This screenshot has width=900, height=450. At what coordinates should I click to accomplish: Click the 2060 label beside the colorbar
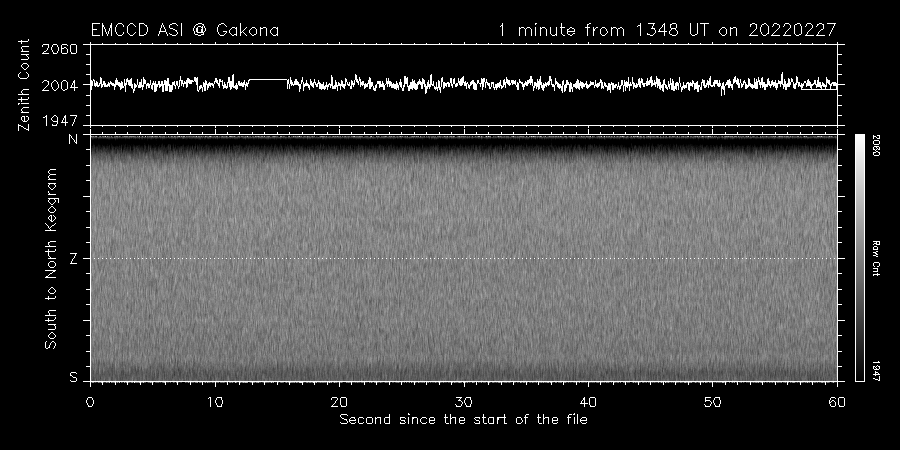[x=876, y=146]
